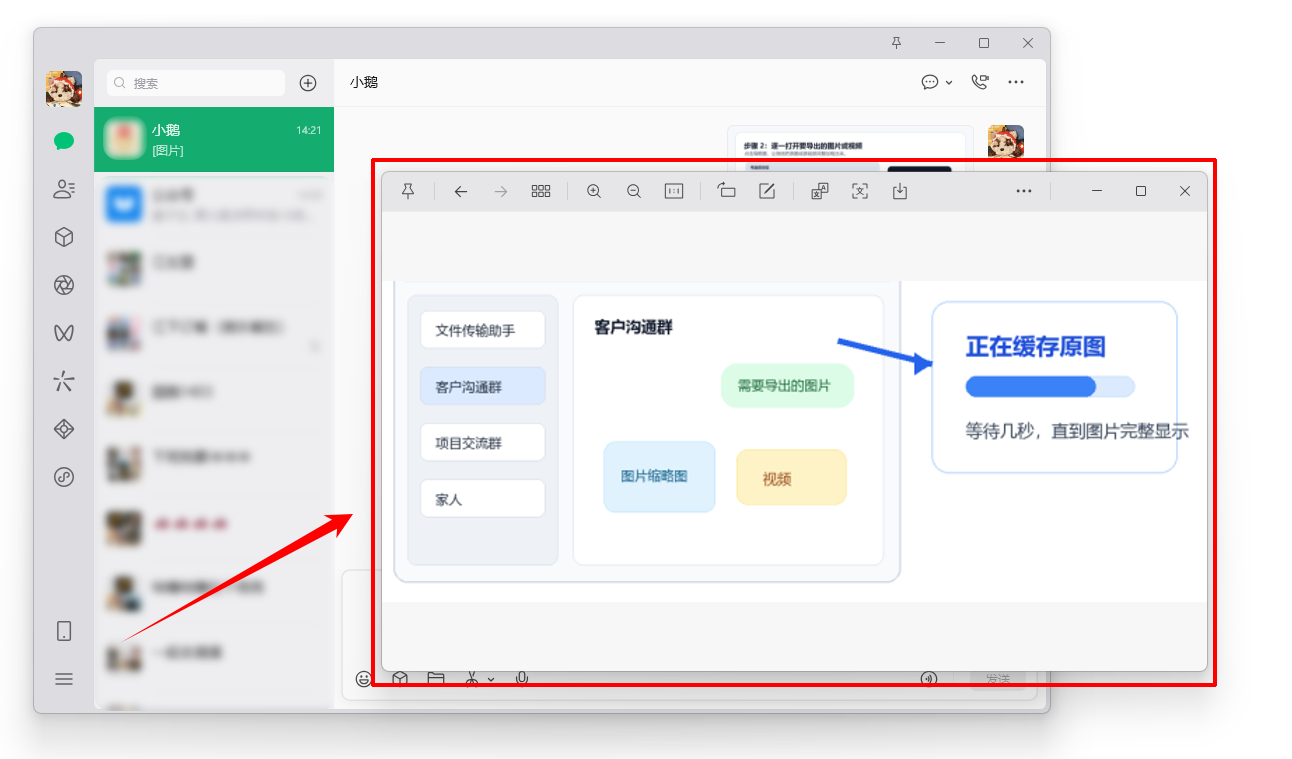
Task: Zoom out of the image
Action: pyautogui.click(x=634, y=191)
